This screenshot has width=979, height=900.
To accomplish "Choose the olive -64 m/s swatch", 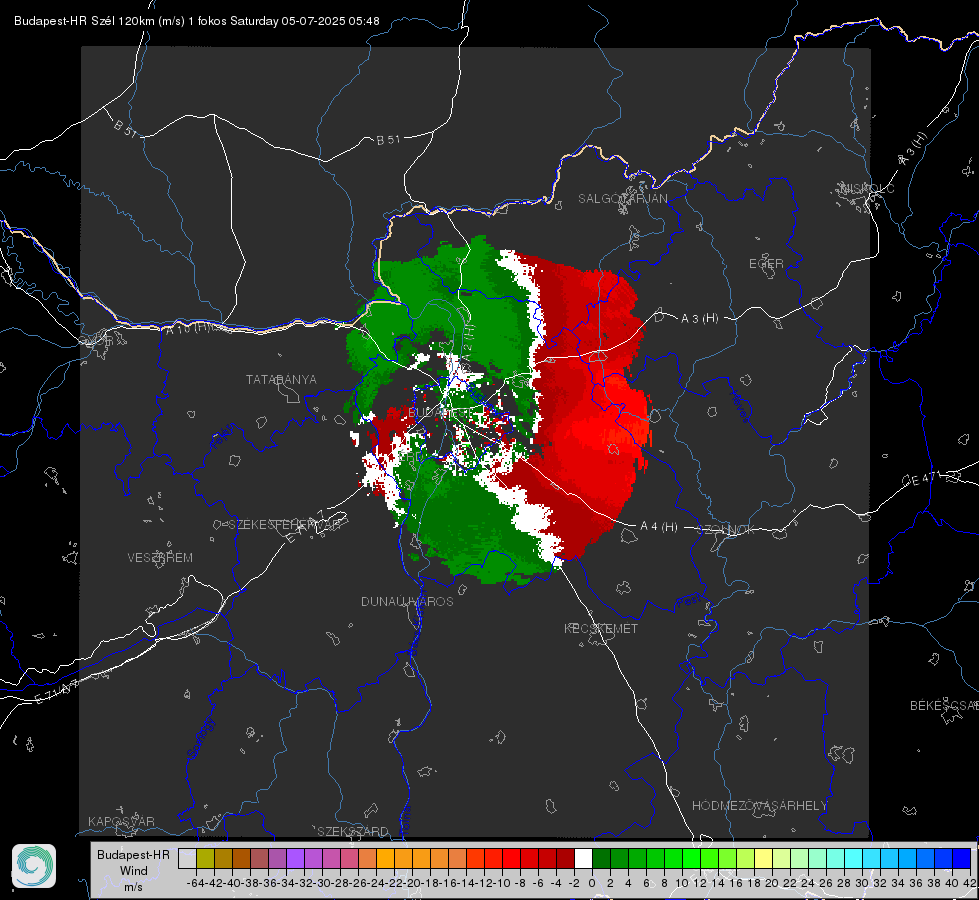I will 205,858.
